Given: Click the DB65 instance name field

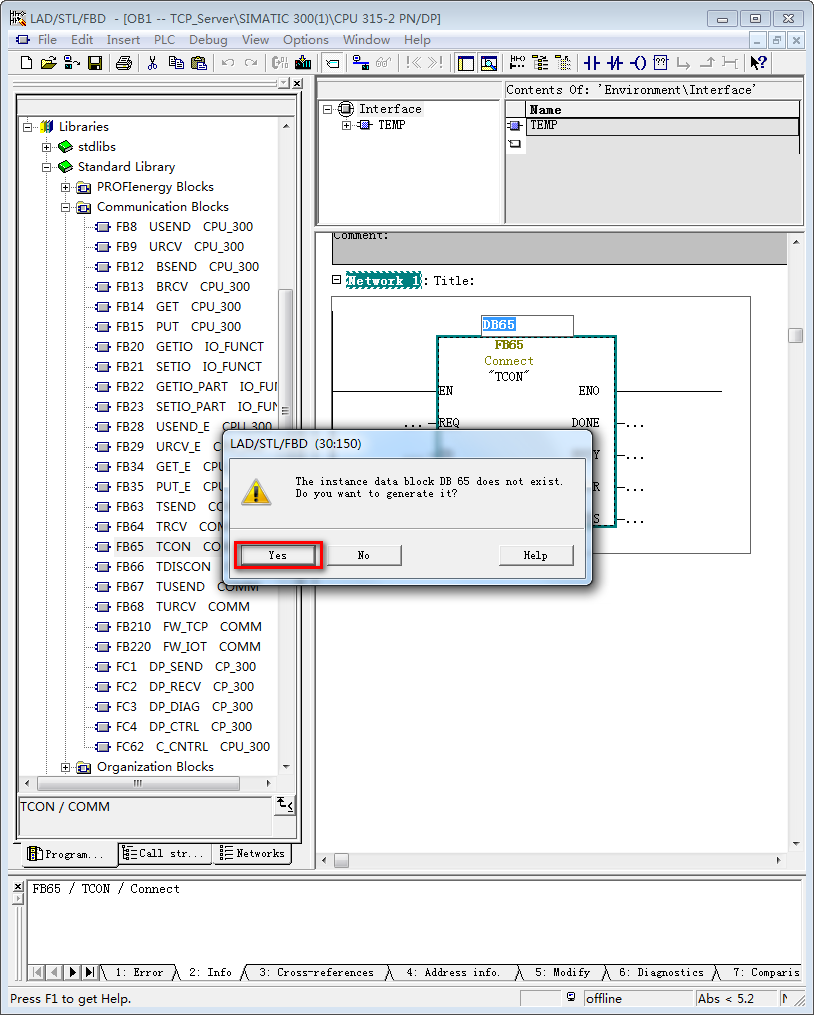Looking at the screenshot, I should [527, 325].
